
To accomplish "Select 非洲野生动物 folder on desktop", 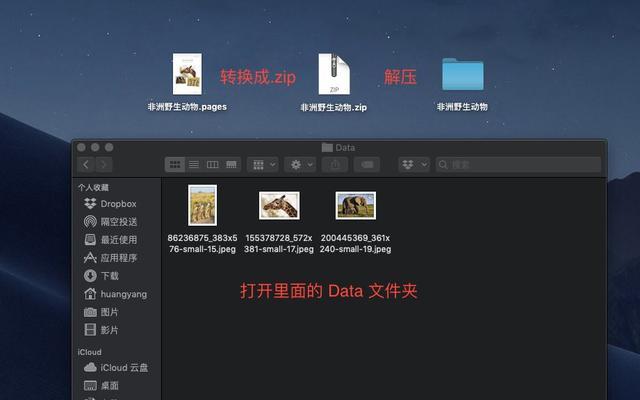I will point(463,74).
